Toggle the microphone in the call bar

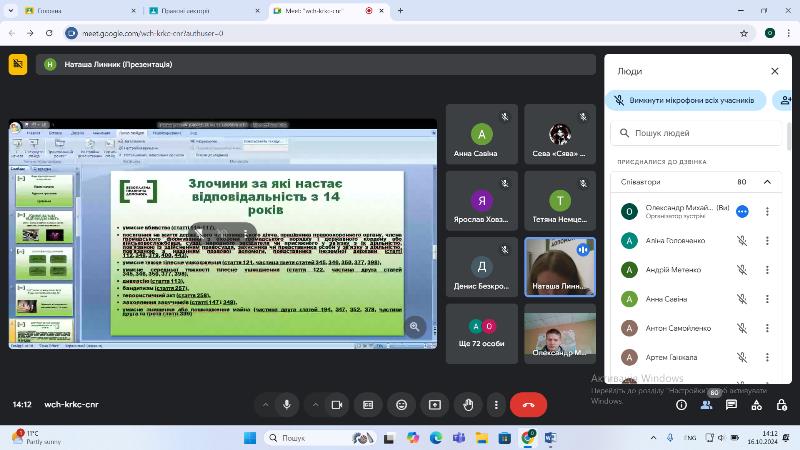pos(287,405)
